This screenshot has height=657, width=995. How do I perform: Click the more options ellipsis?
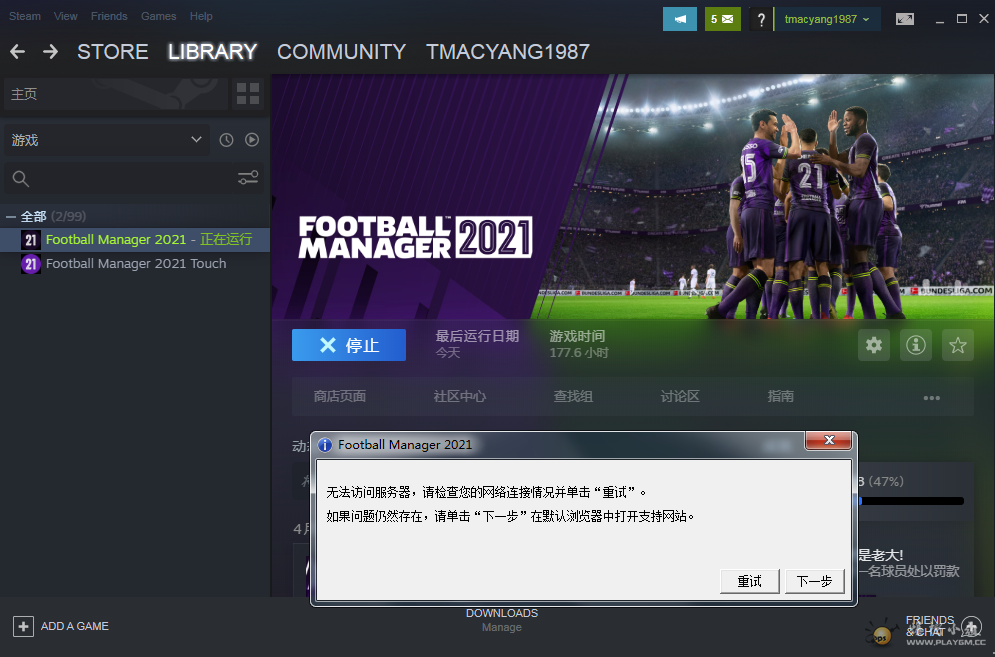coord(932,398)
